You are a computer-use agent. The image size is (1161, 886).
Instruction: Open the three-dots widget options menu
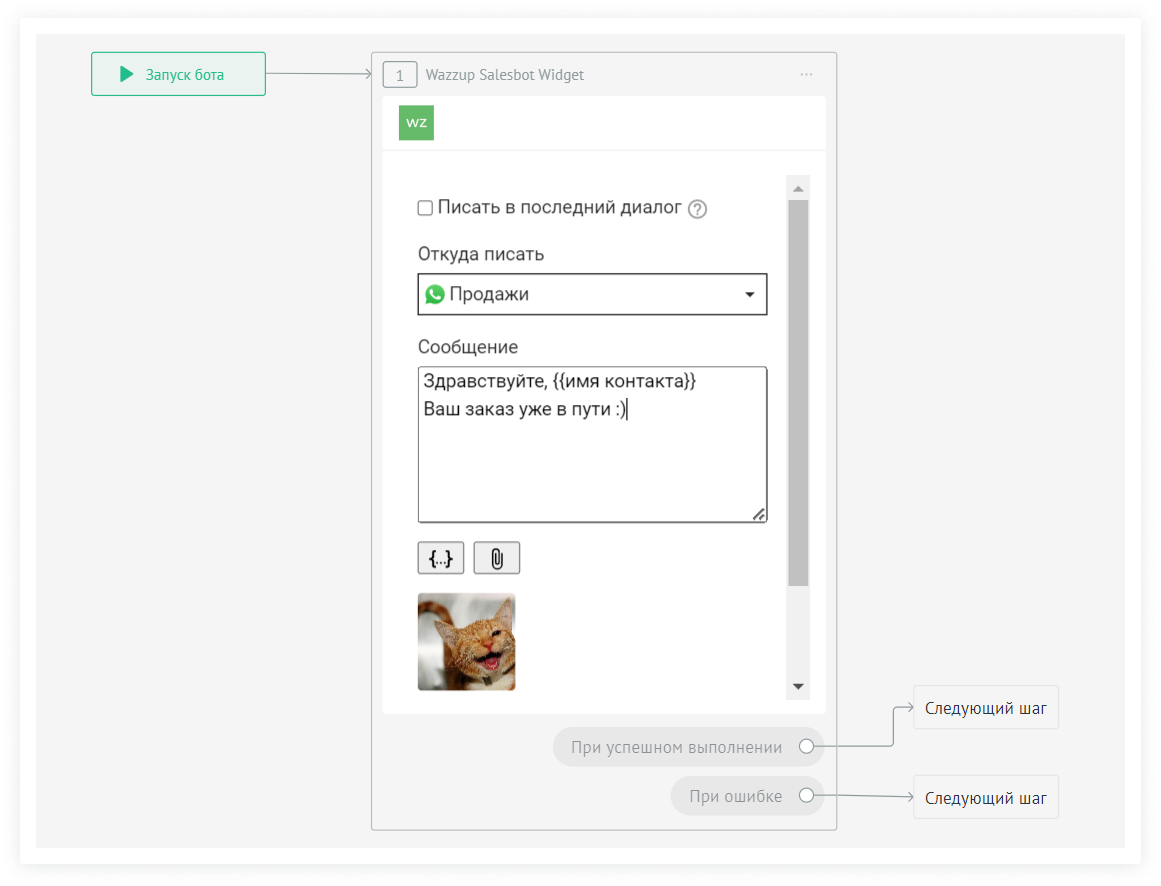pos(806,75)
